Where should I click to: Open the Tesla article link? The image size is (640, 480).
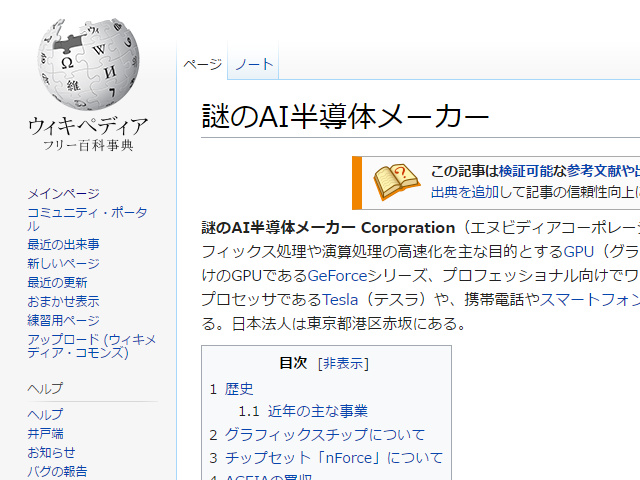pos(340,300)
